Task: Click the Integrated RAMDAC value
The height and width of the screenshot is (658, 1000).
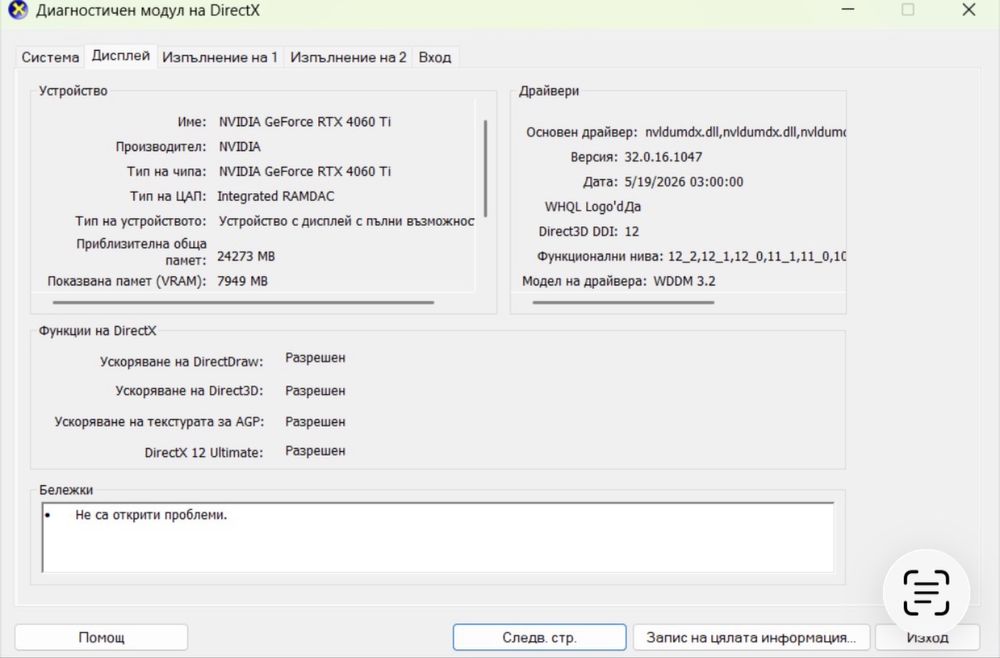Action: coord(276,196)
